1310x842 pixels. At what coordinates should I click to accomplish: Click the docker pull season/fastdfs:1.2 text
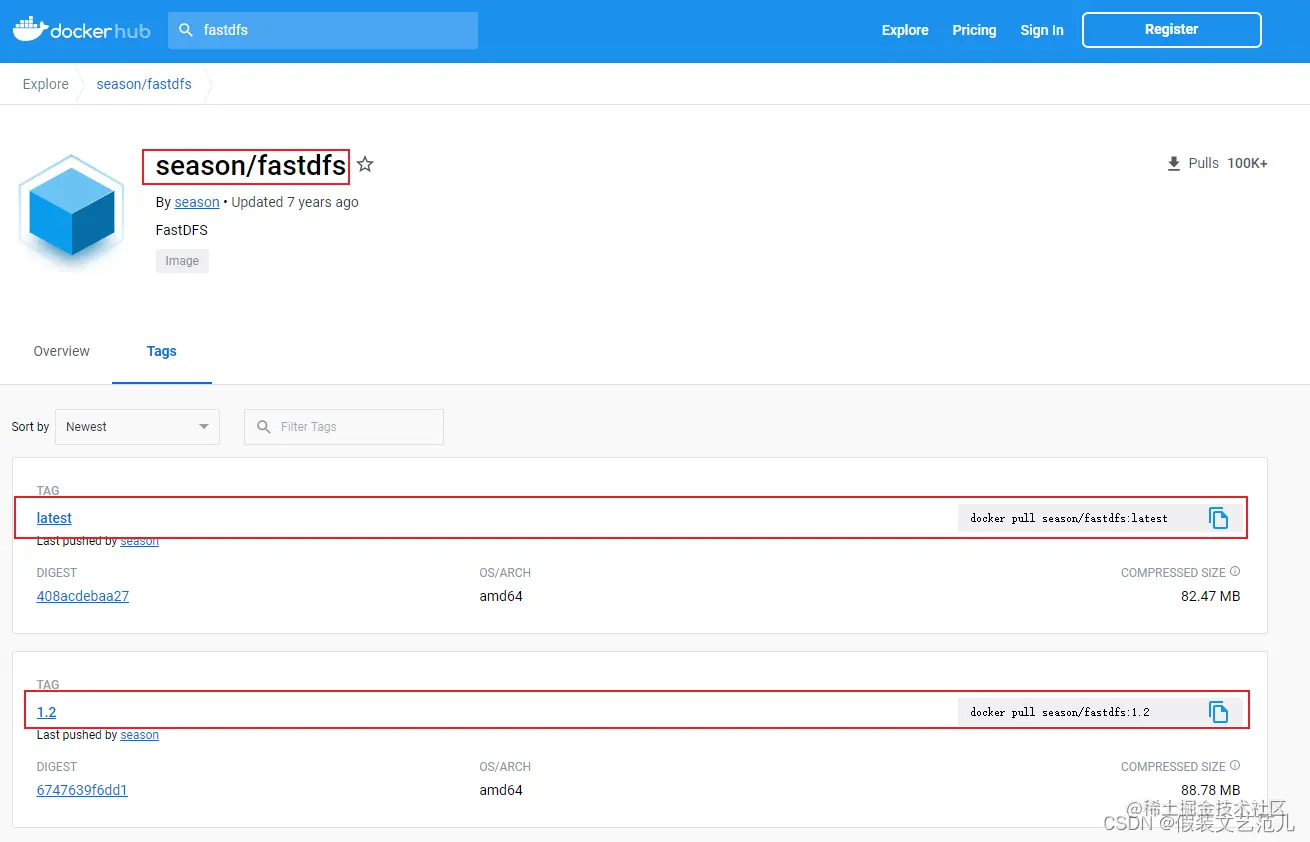point(1060,712)
